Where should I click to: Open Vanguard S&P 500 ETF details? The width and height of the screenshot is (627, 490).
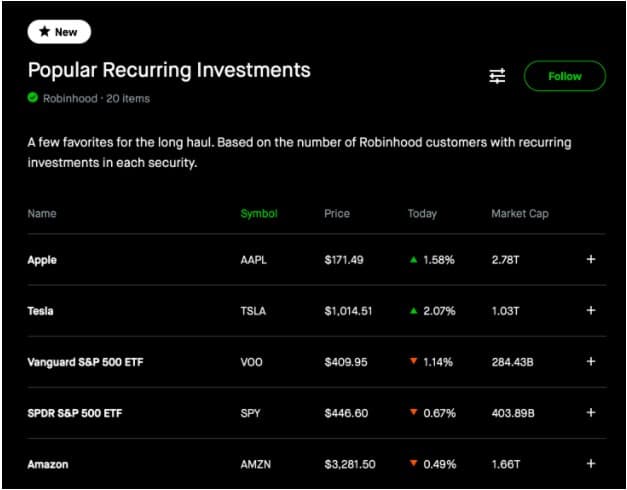[x=317, y=362]
